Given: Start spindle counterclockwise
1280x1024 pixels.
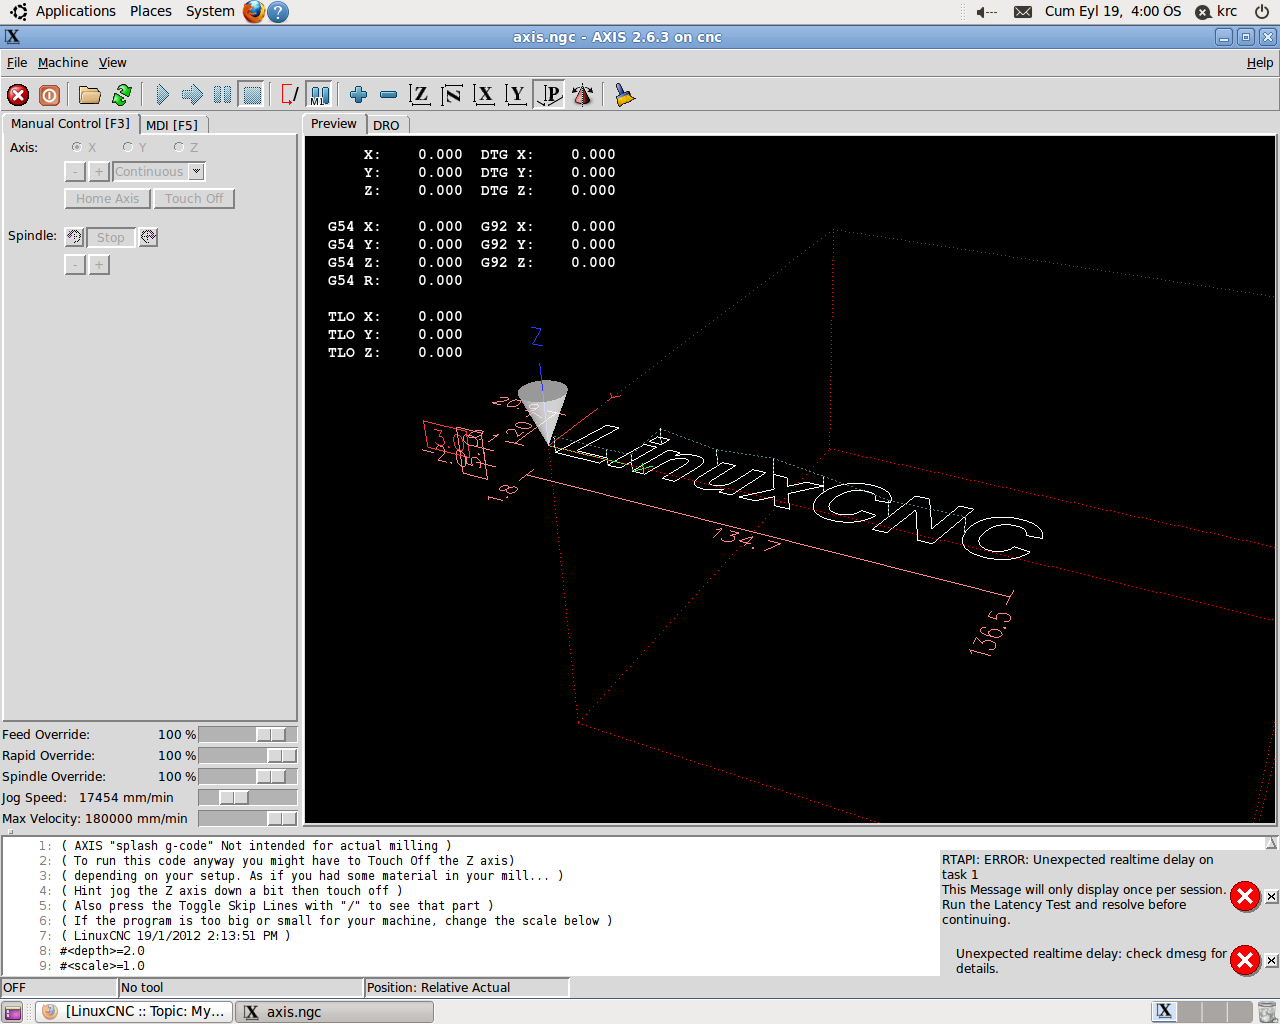Looking at the screenshot, I should [74, 237].
